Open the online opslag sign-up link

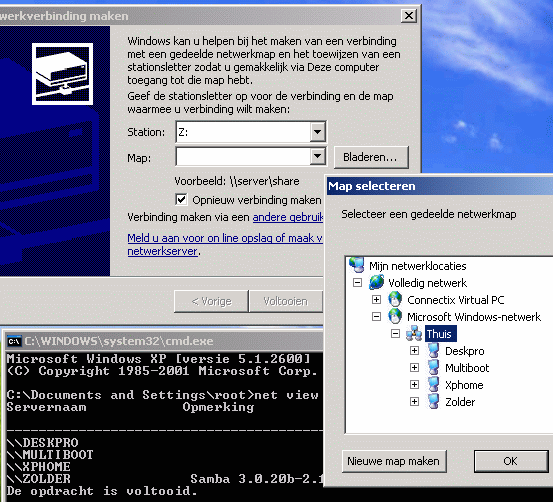coord(225,244)
